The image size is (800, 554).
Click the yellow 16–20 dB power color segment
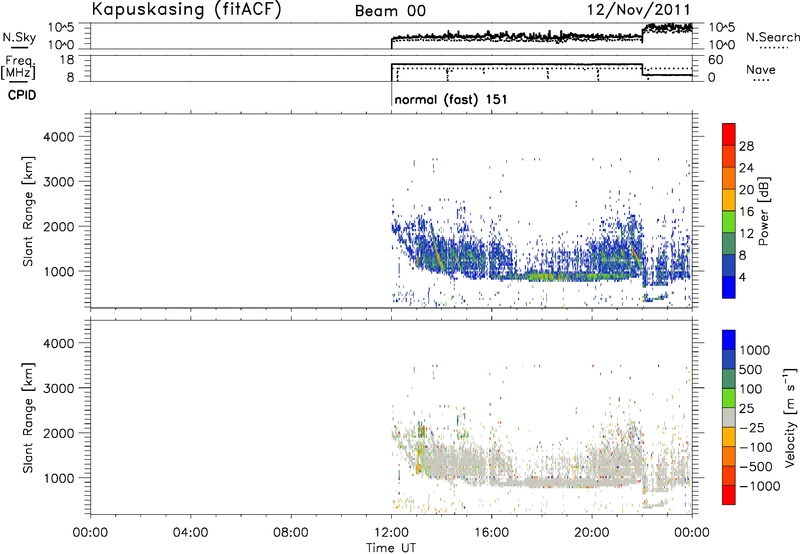[x=729, y=200]
